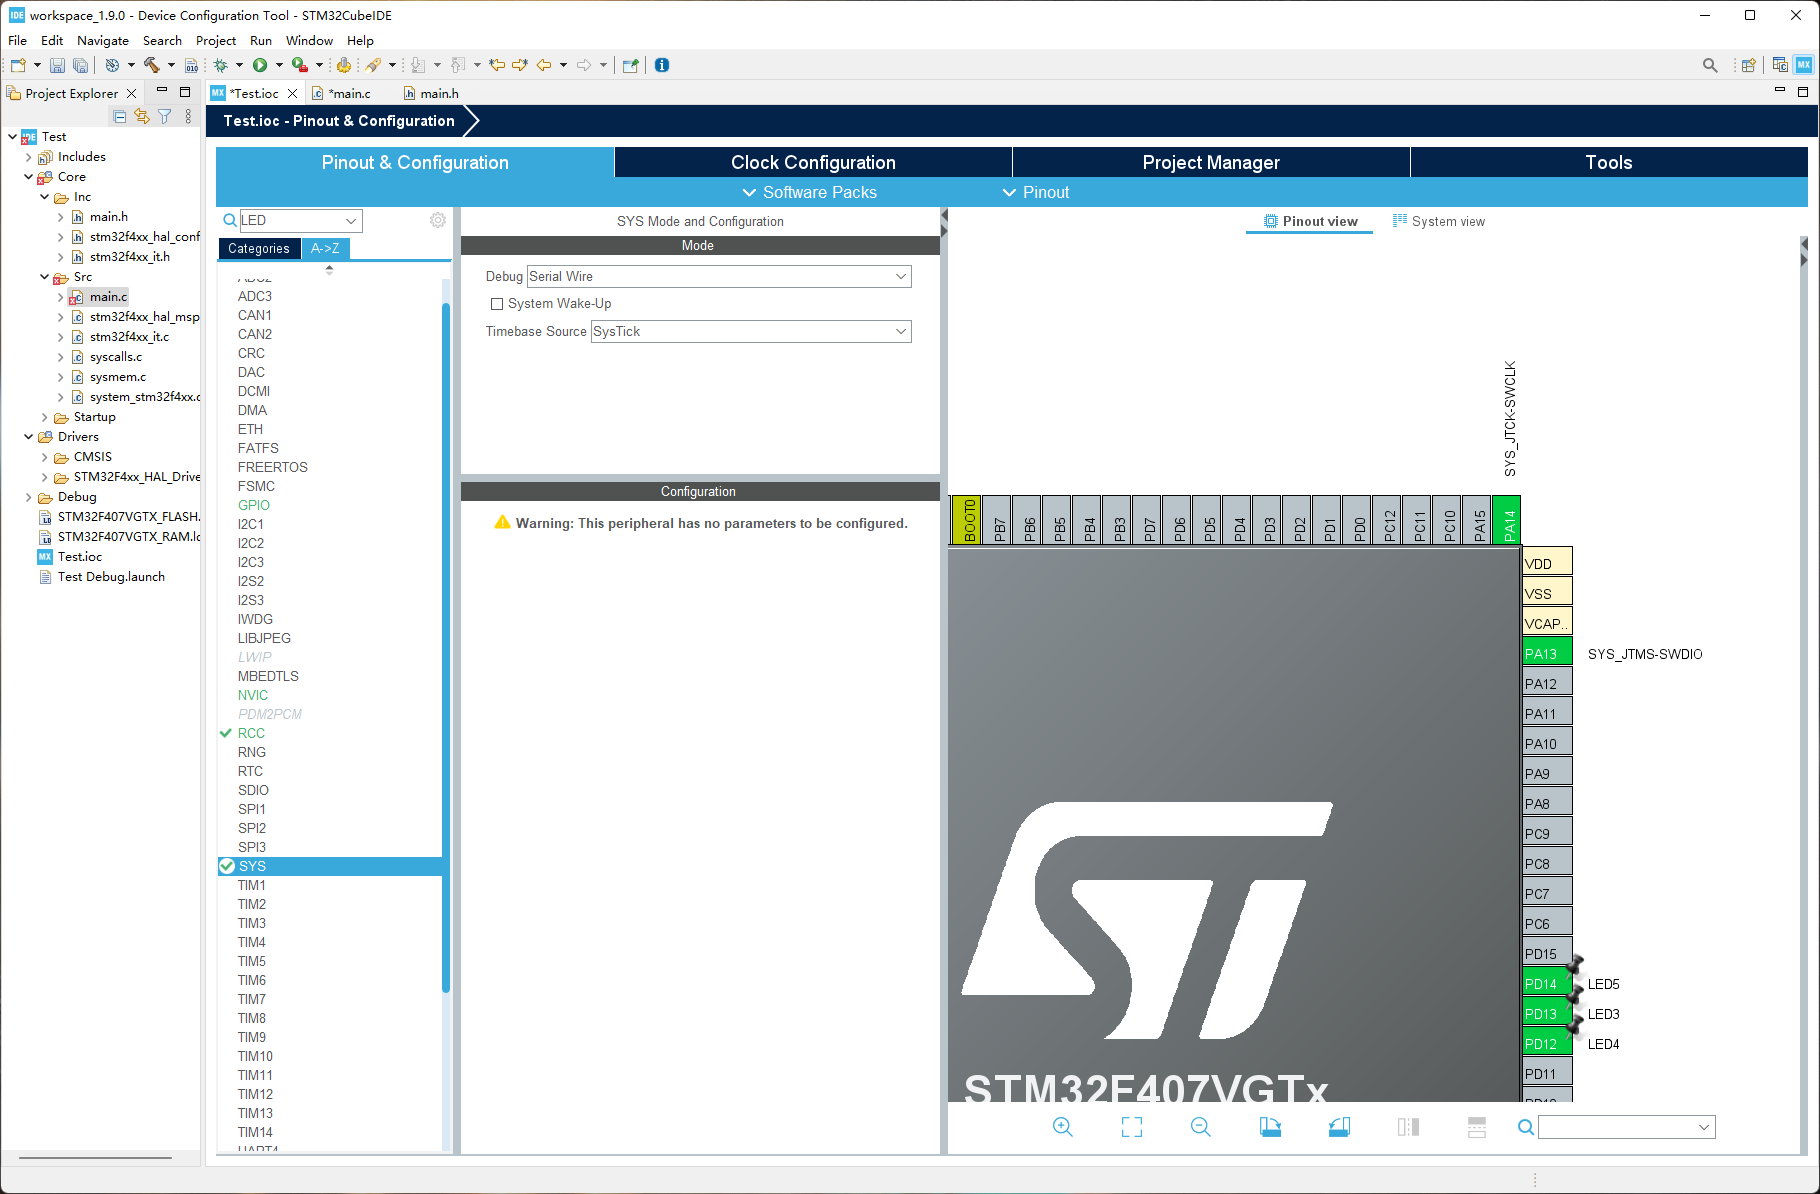
Task: Select GPIO in peripheral list
Action: [x=254, y=505]
